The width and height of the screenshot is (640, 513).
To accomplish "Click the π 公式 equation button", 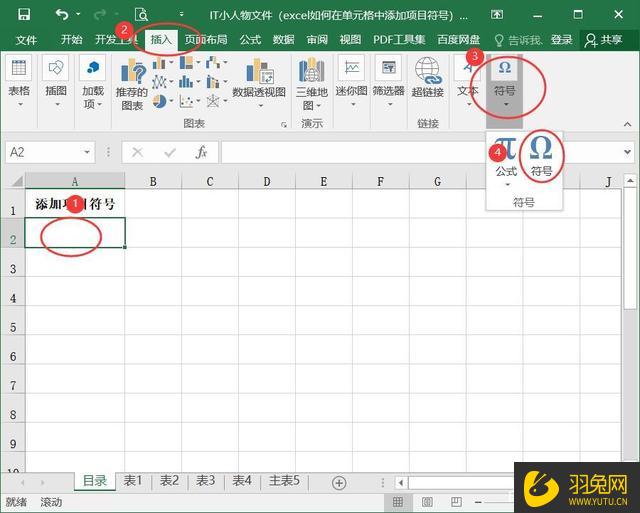I will point(506,162).
